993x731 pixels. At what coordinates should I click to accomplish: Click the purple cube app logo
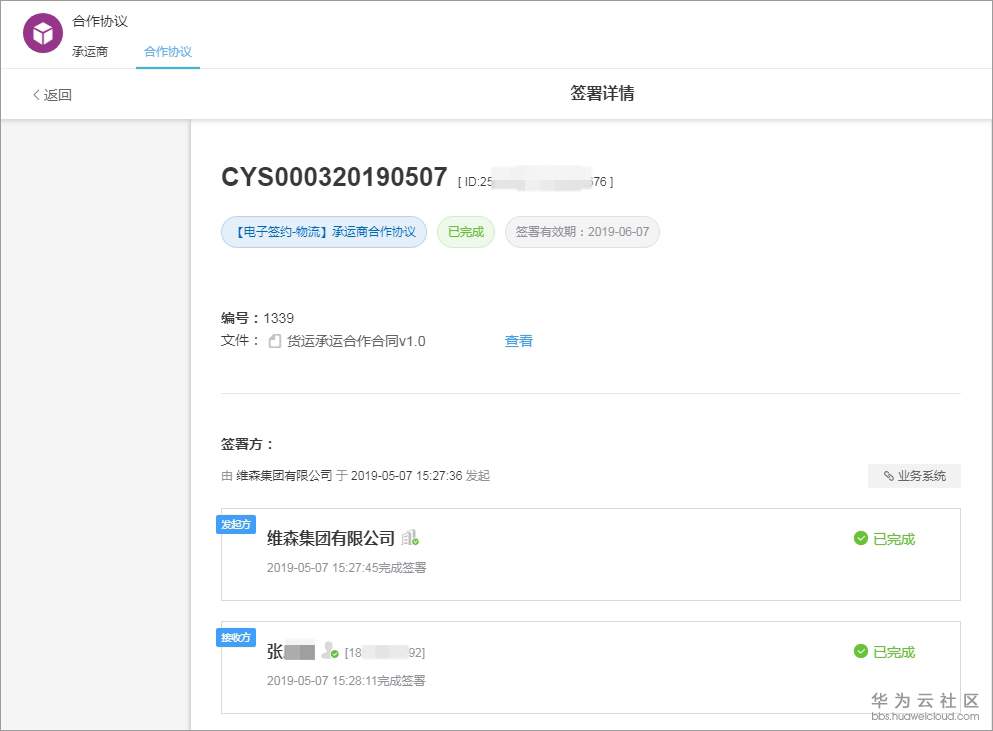[43, 33]
